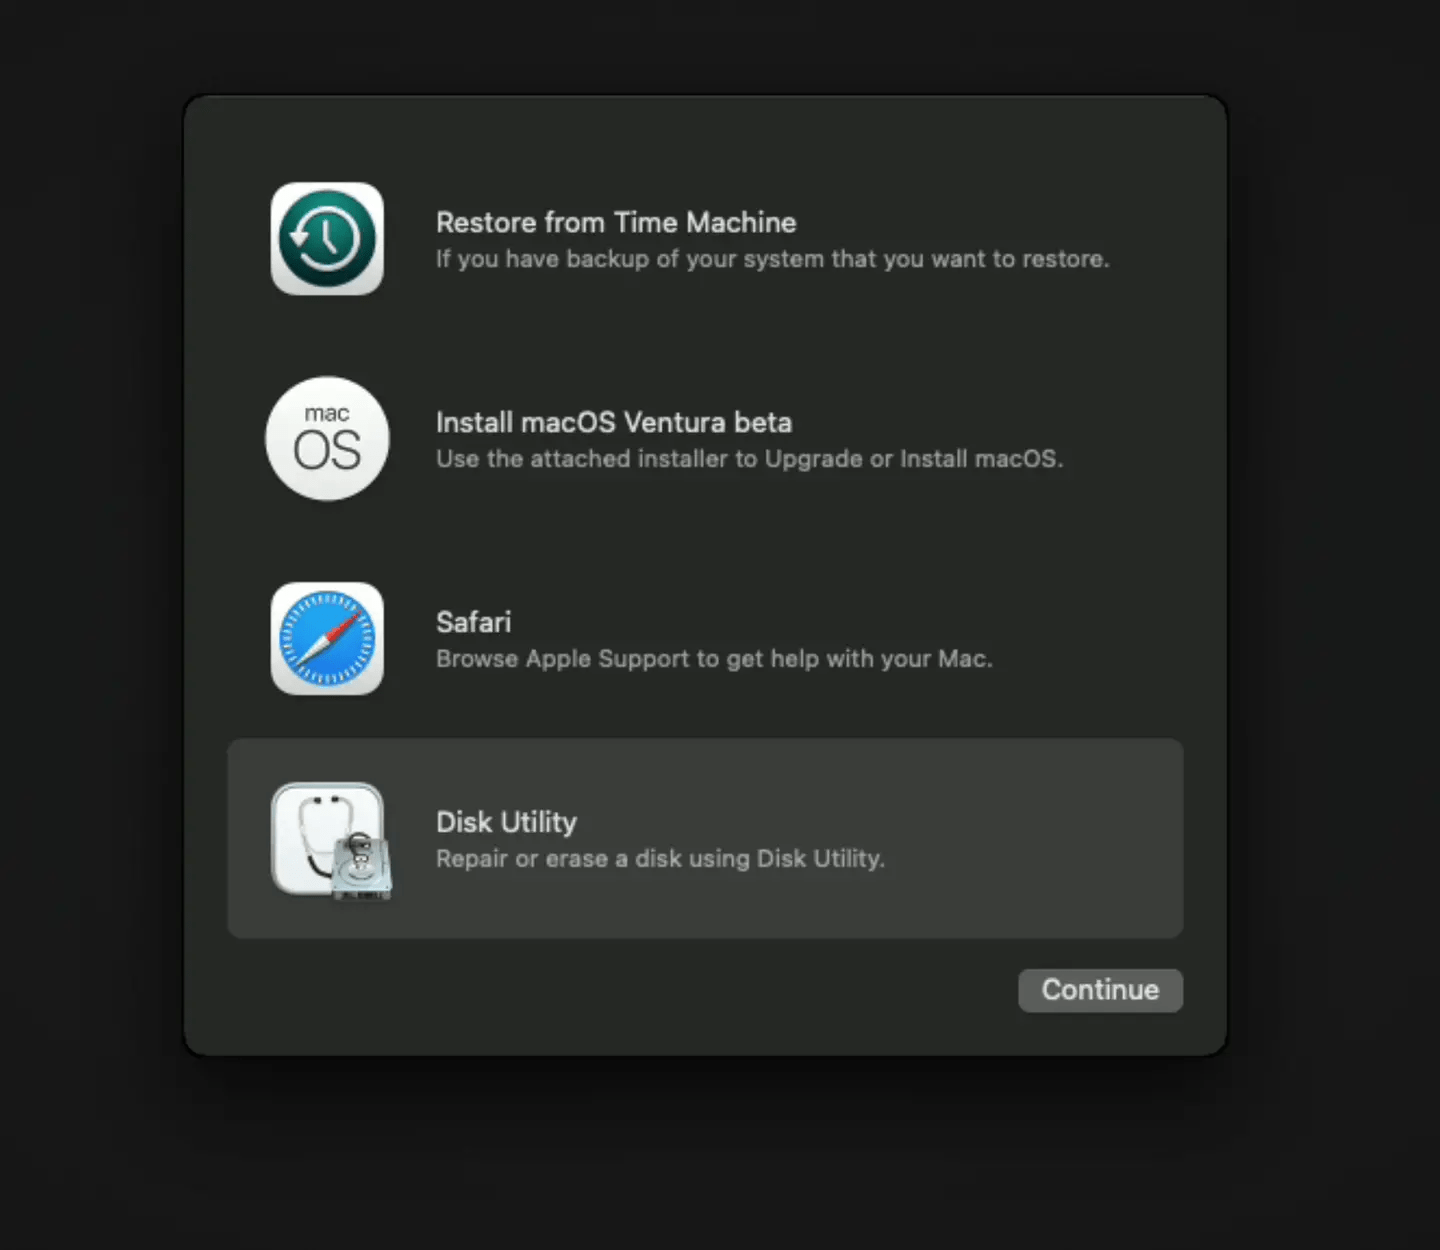Select the 'Safari' option title
Image resolution: width=1440 pixels, height=1250 pixels.
click(473, 622)
